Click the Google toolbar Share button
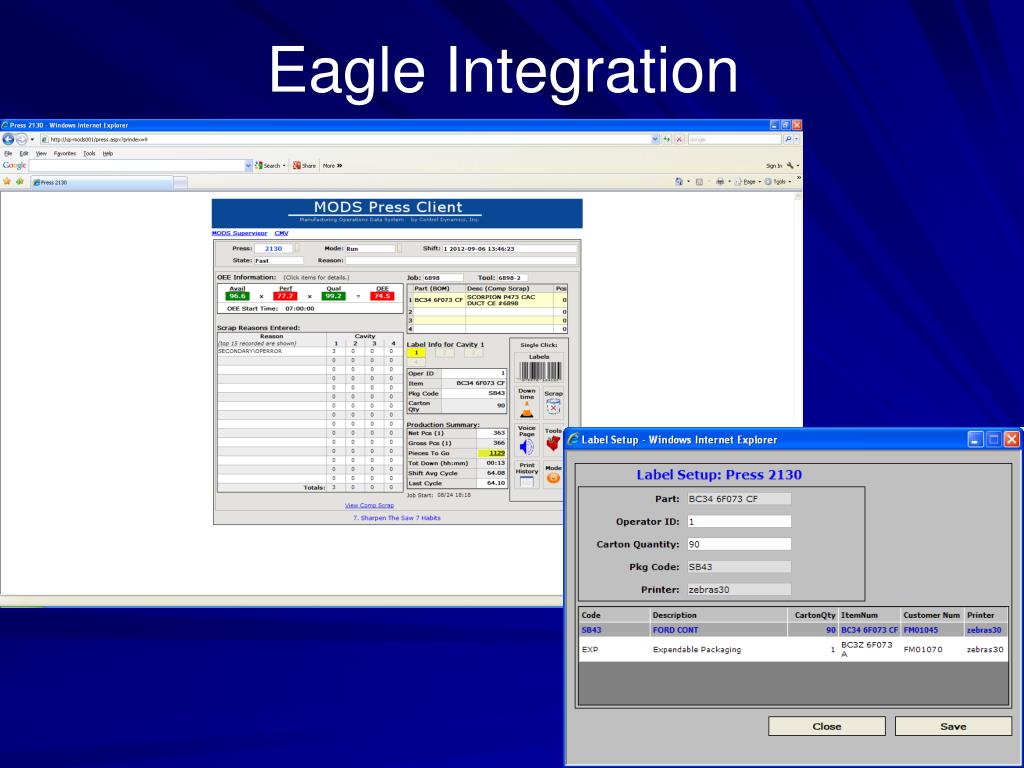Screen dimensions: 1024x768 pyautogui.click(x=304, y=166)
